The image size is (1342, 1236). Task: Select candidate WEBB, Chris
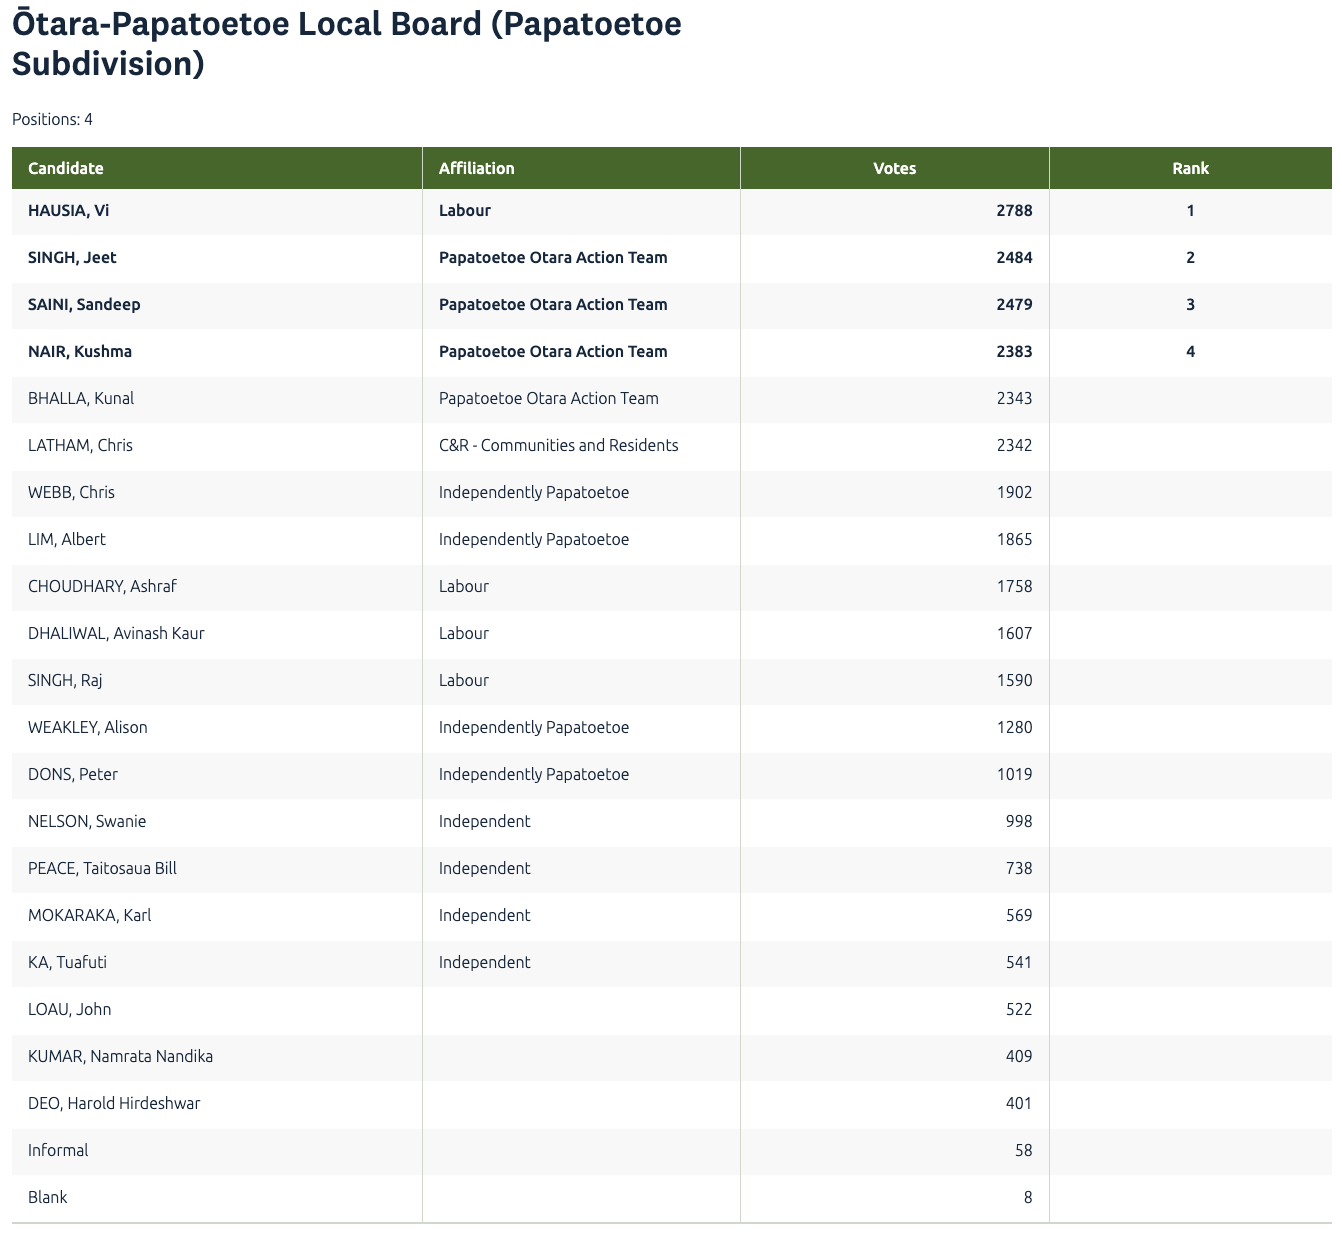tap(71, 493)
